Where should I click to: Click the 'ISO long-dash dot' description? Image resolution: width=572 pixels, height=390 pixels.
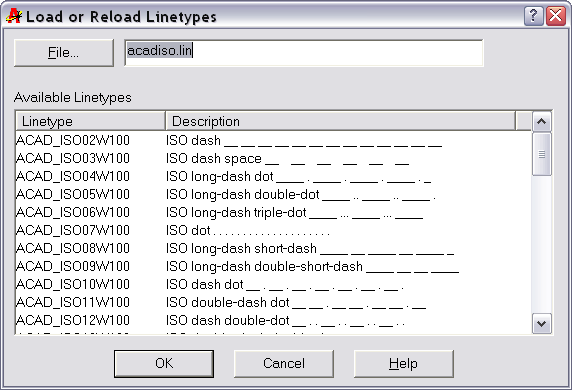click(298, 177)
